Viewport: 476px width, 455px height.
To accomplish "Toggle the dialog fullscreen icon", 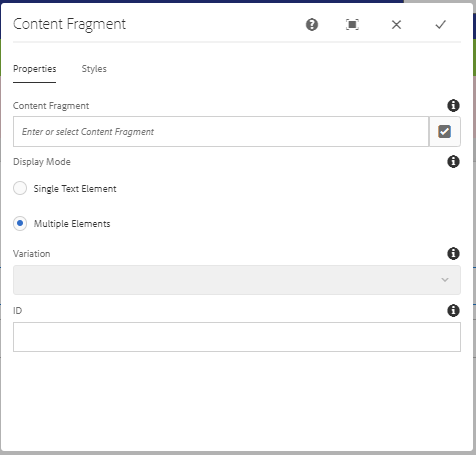I will pyautogui.click(x=352, y=25).
